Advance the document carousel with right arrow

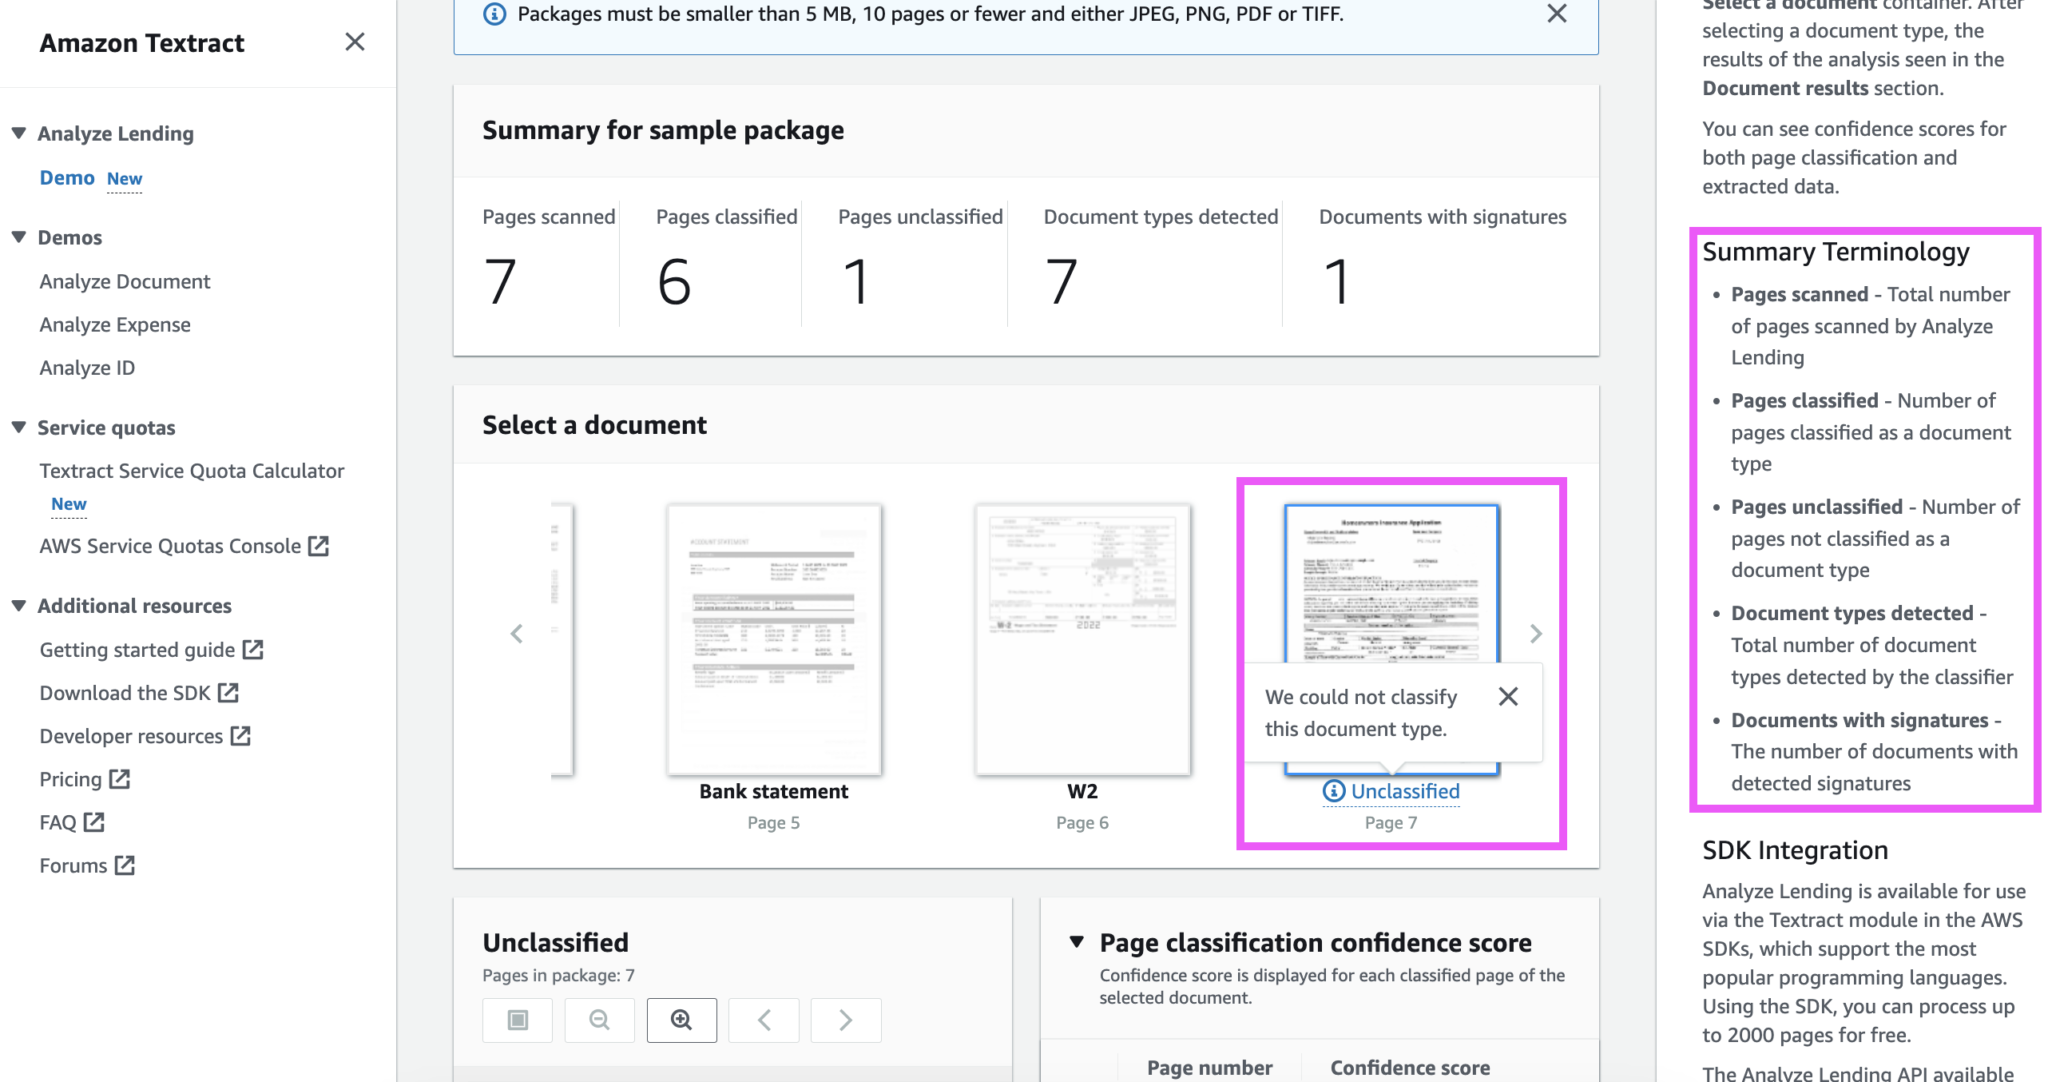point(1536,633)
